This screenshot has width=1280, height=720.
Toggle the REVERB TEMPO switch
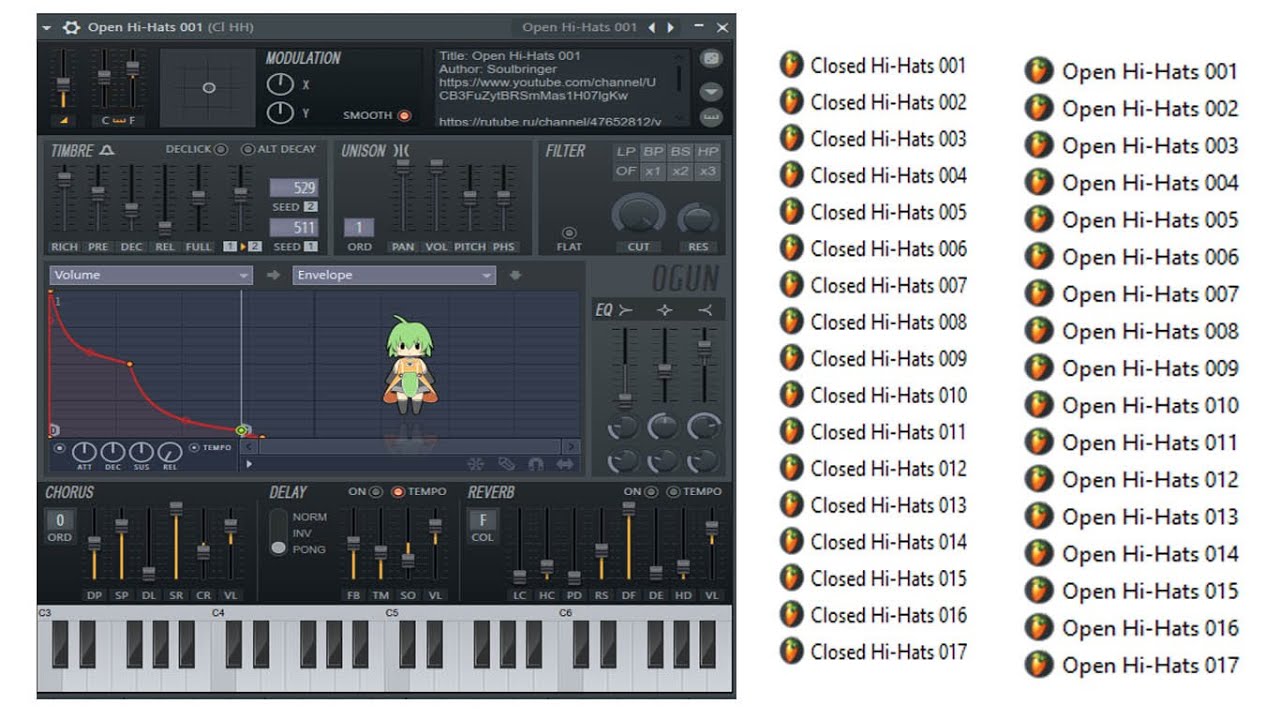click(x=673, y=492)
